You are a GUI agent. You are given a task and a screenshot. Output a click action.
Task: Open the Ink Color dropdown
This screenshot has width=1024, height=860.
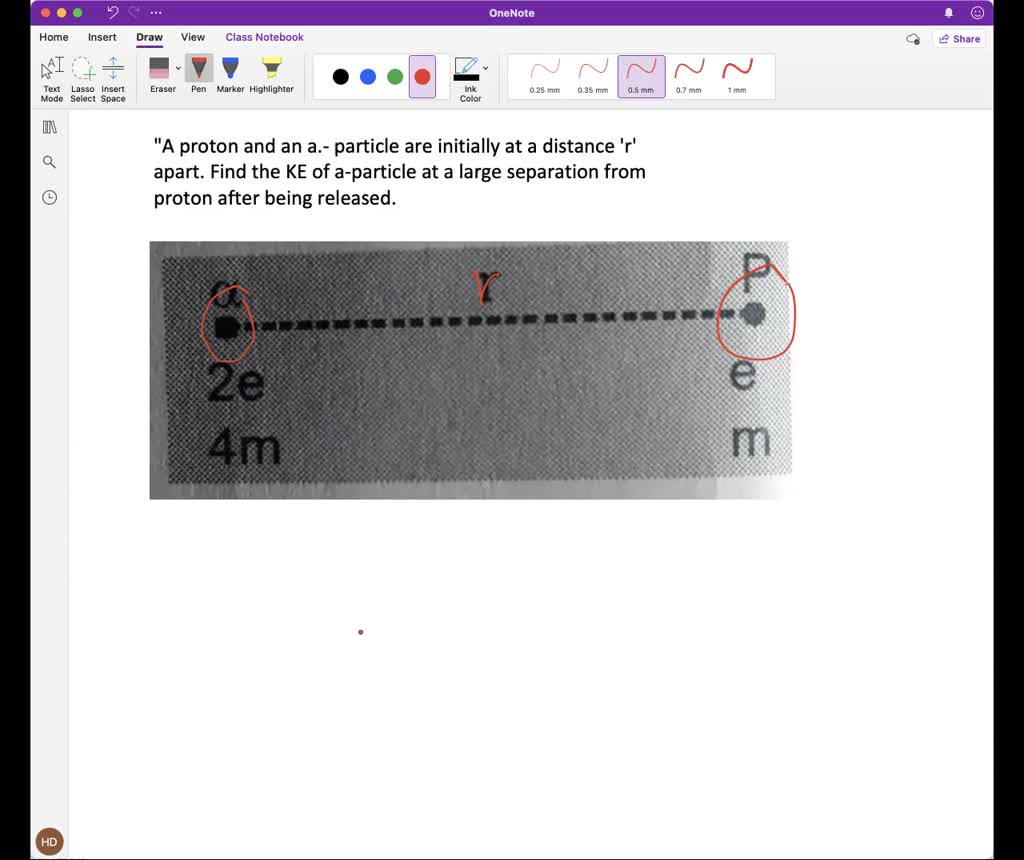pyautogui.click(x=486, y=68)
